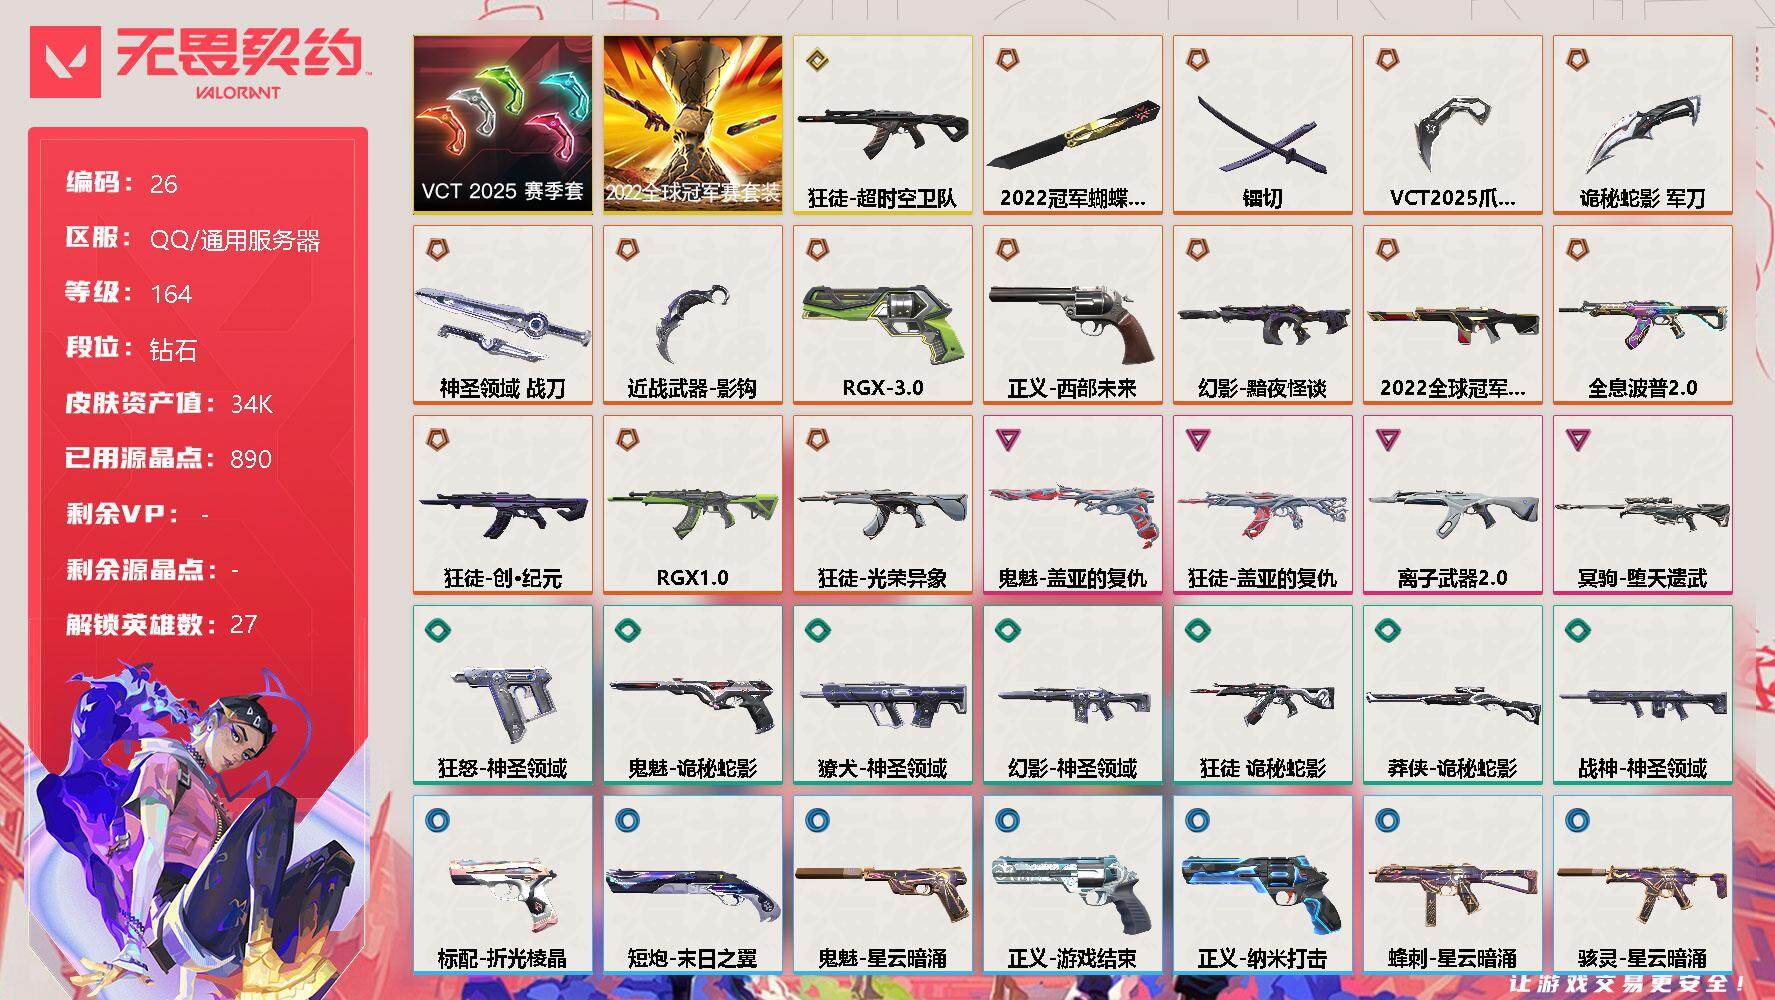Click the 战神-神圣领域 weapon card
Viewport: 1775px width, 1000px height.
coord(1642,694)
